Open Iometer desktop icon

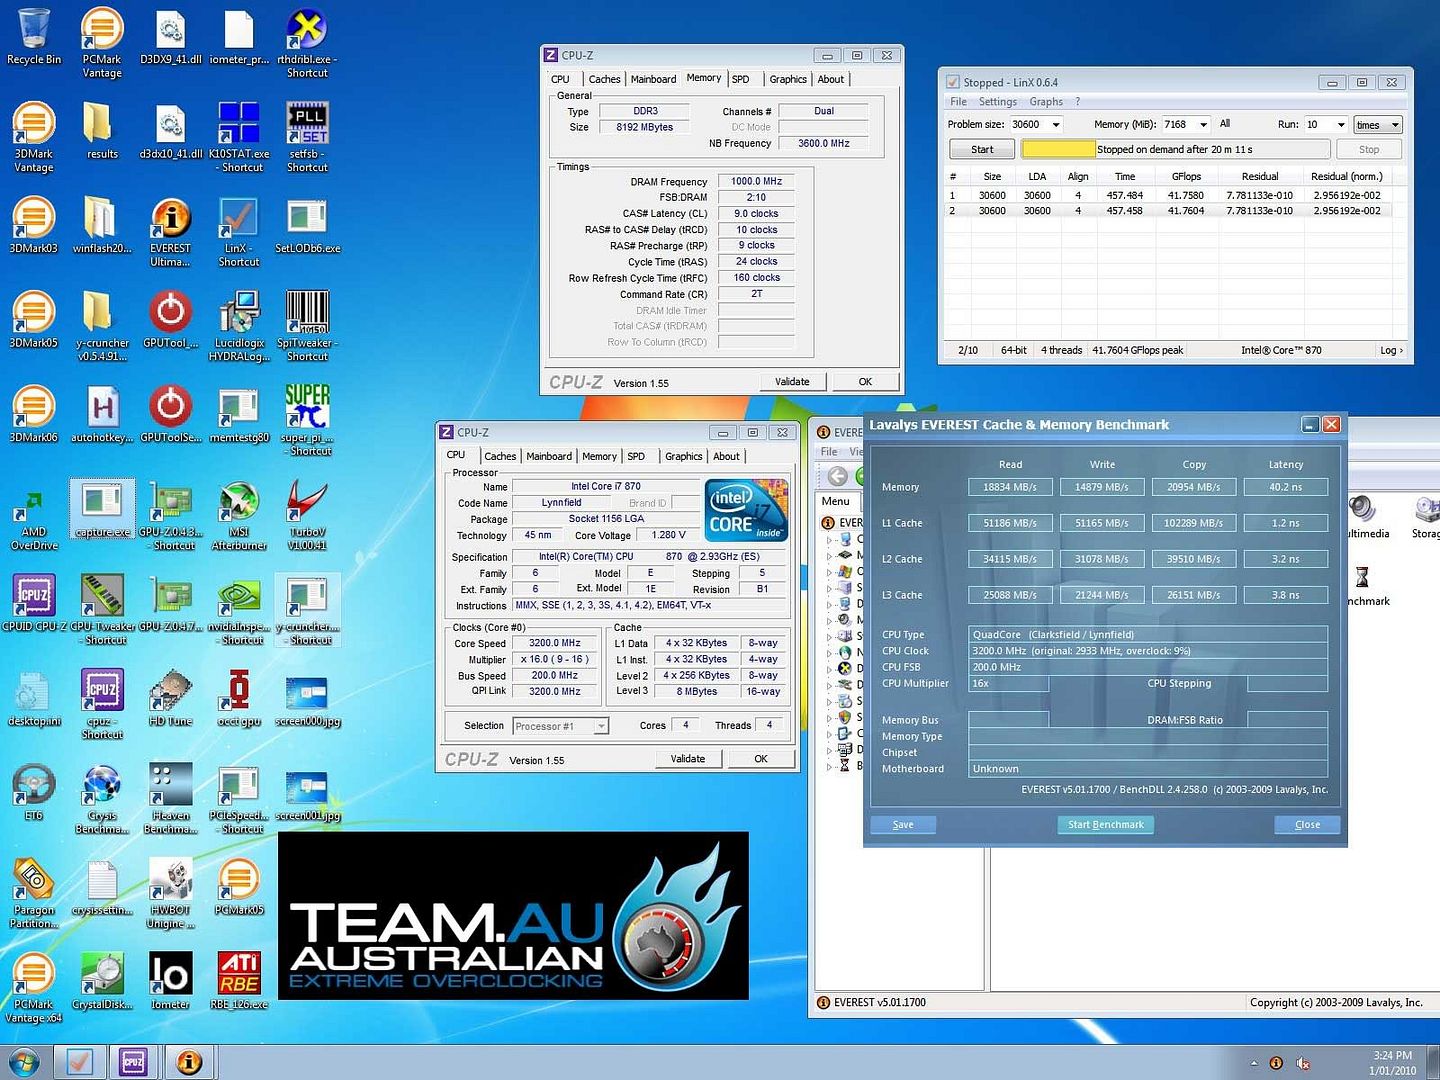pos(170,981)
